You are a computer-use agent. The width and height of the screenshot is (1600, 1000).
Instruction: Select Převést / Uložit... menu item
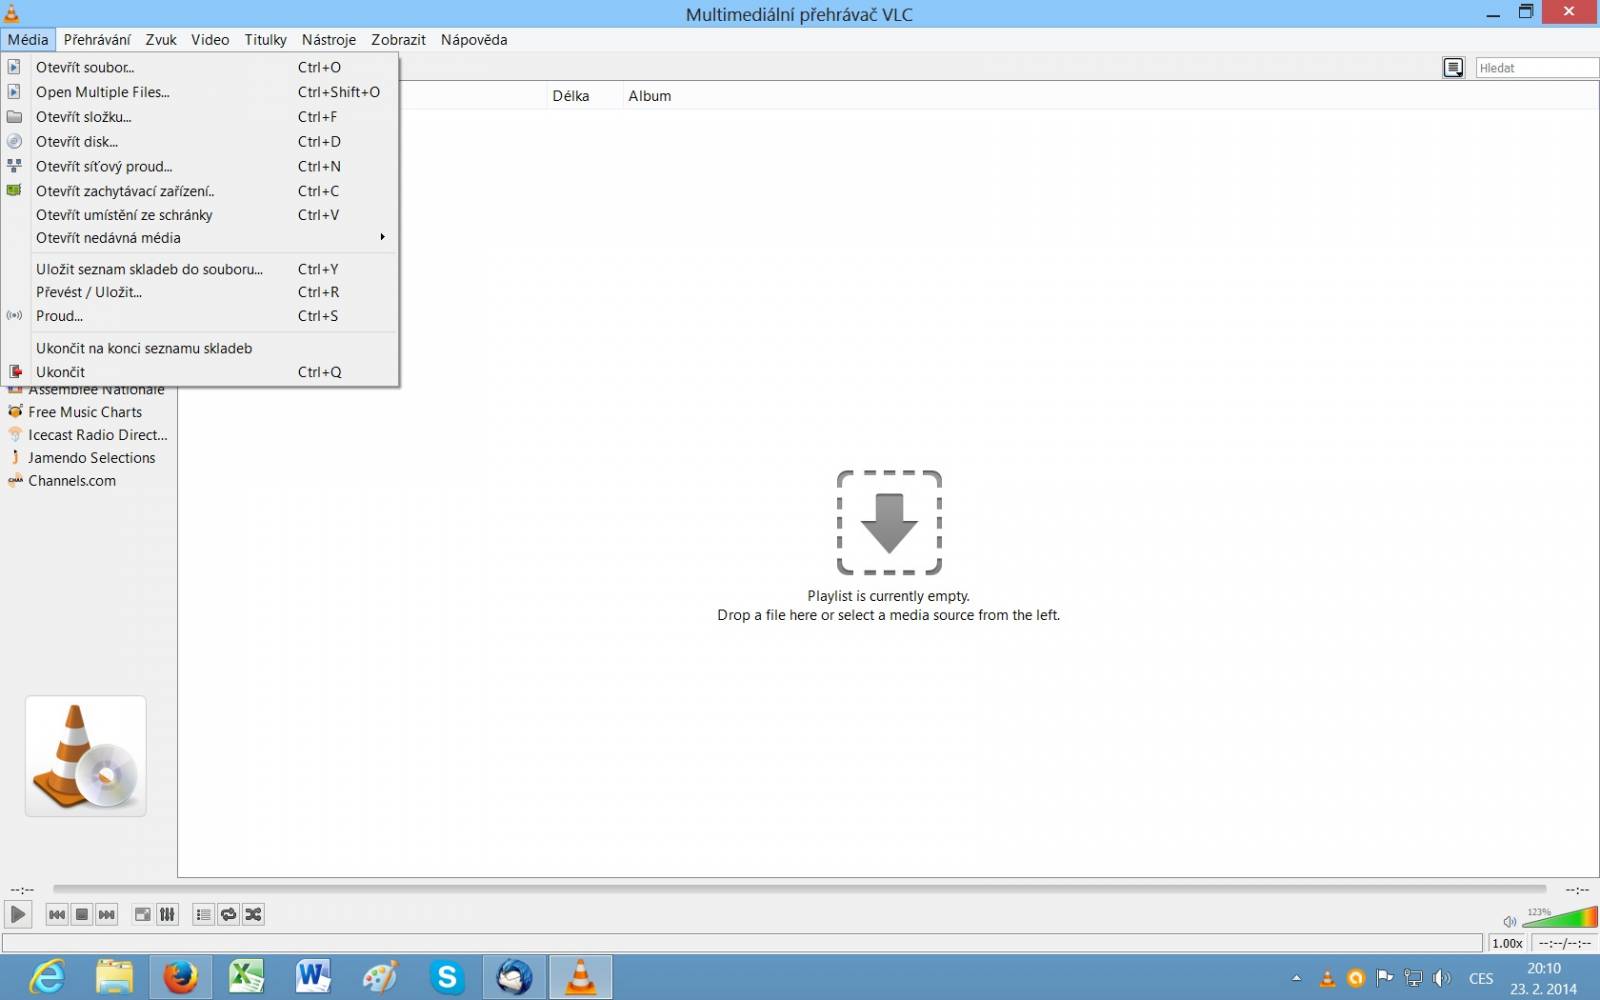(200, 292)
